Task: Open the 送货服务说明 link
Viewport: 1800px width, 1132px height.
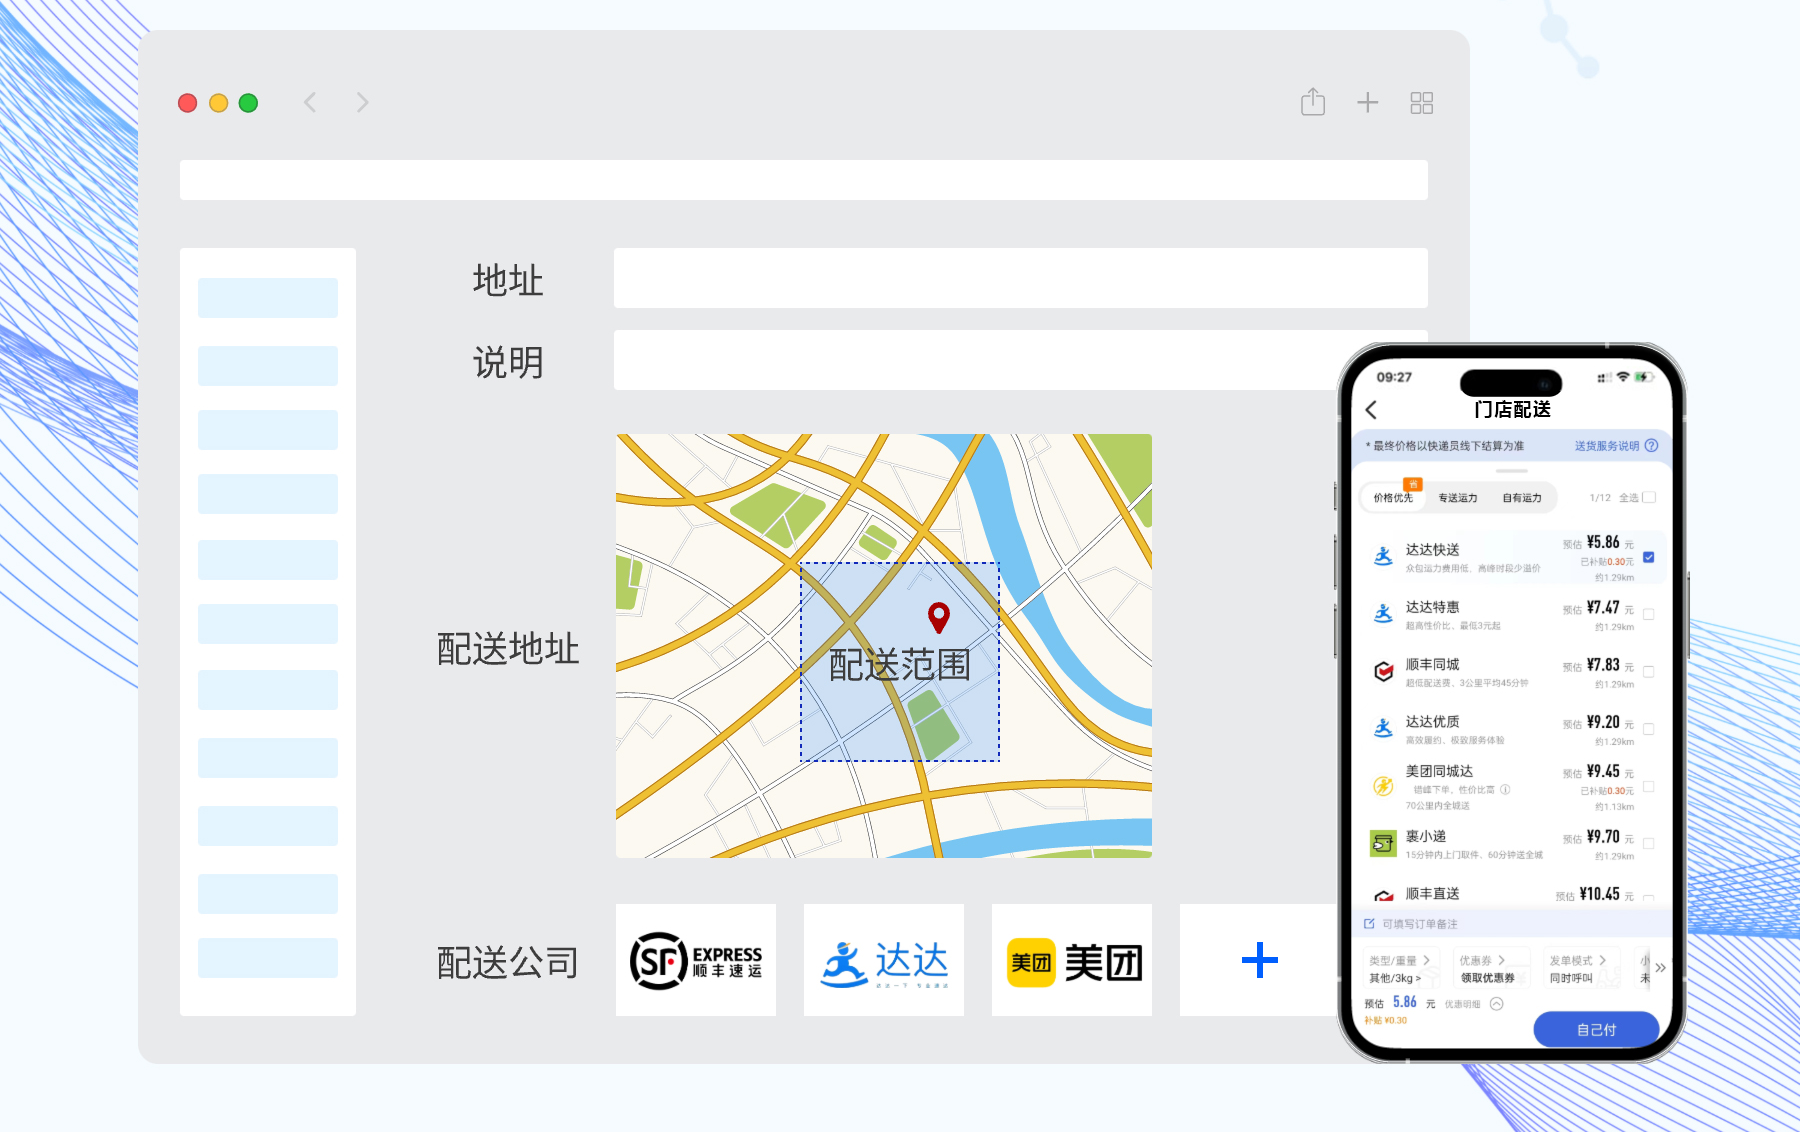Action: [1610, 447]
